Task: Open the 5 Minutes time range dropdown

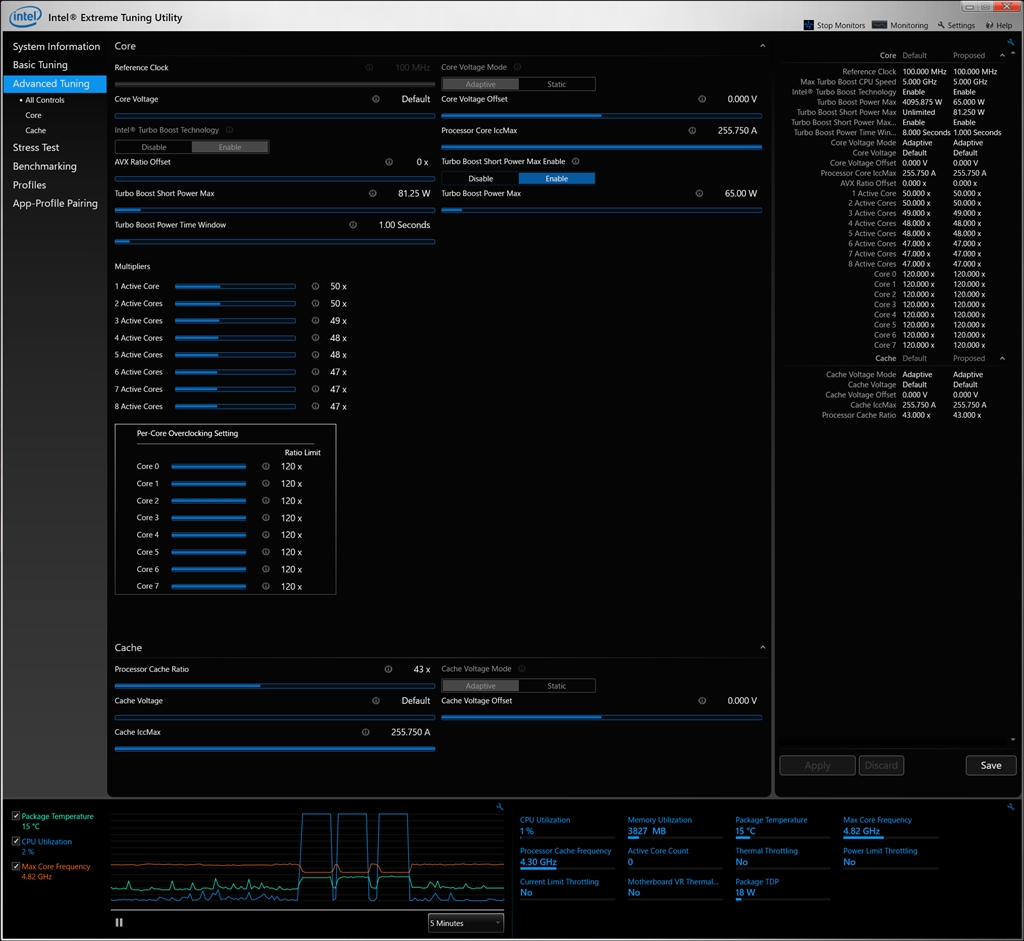Action: pyautogui.click(x=465, y=922)
